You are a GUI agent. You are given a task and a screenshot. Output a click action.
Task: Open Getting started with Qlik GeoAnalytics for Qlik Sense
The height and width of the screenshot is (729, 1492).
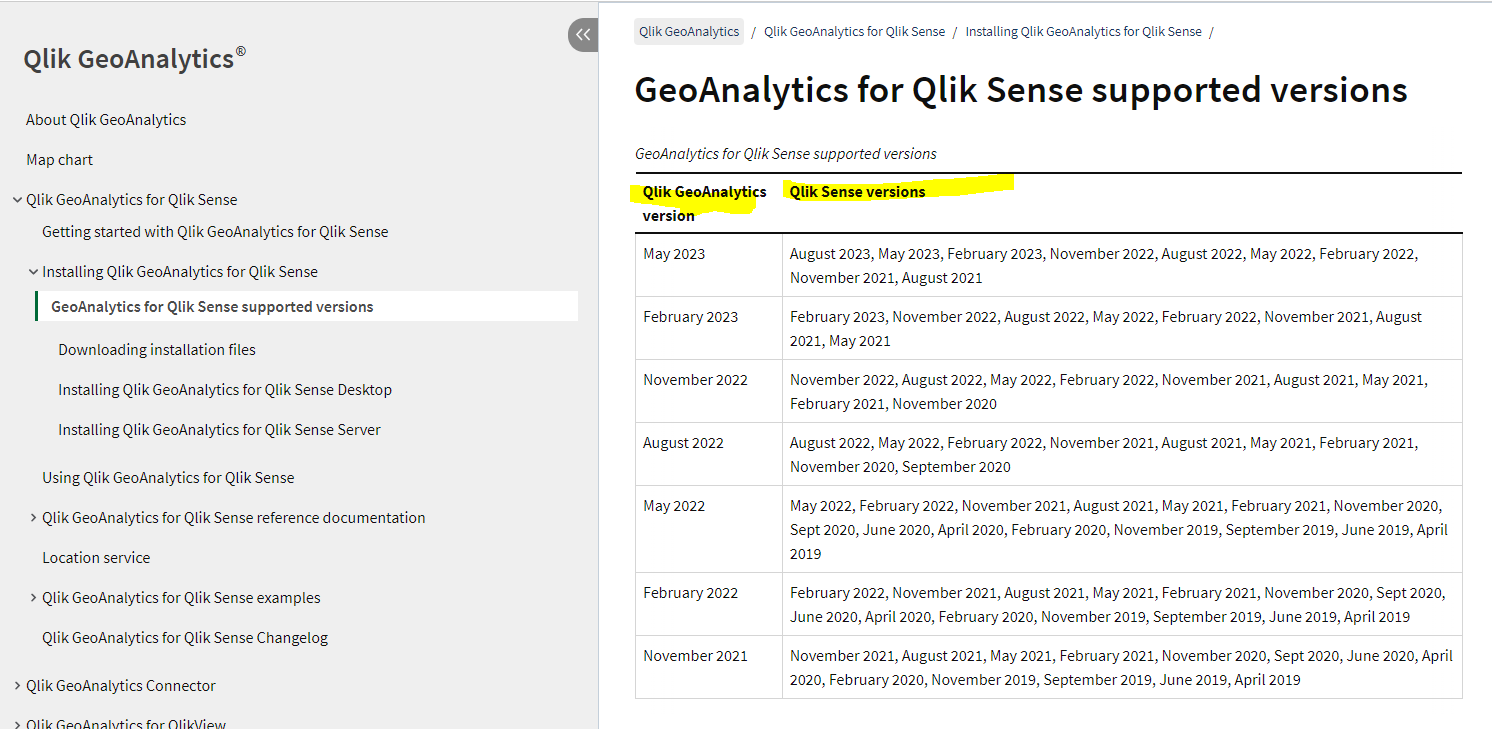[215, 231]
